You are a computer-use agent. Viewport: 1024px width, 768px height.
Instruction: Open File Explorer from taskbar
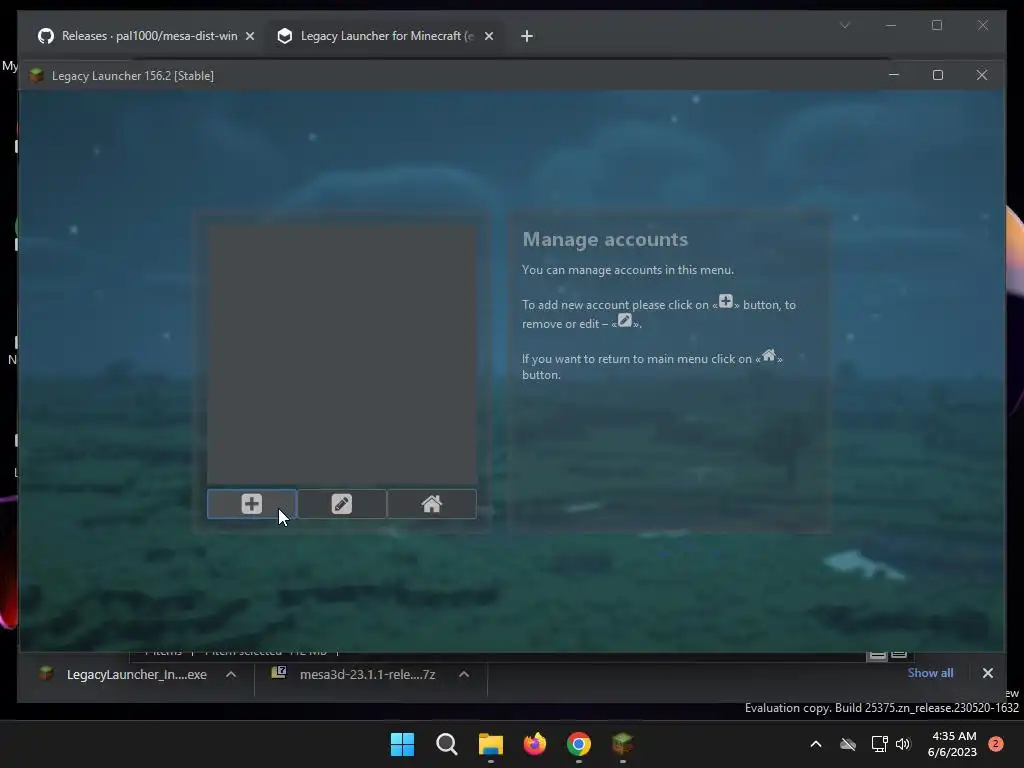(490, 744)
